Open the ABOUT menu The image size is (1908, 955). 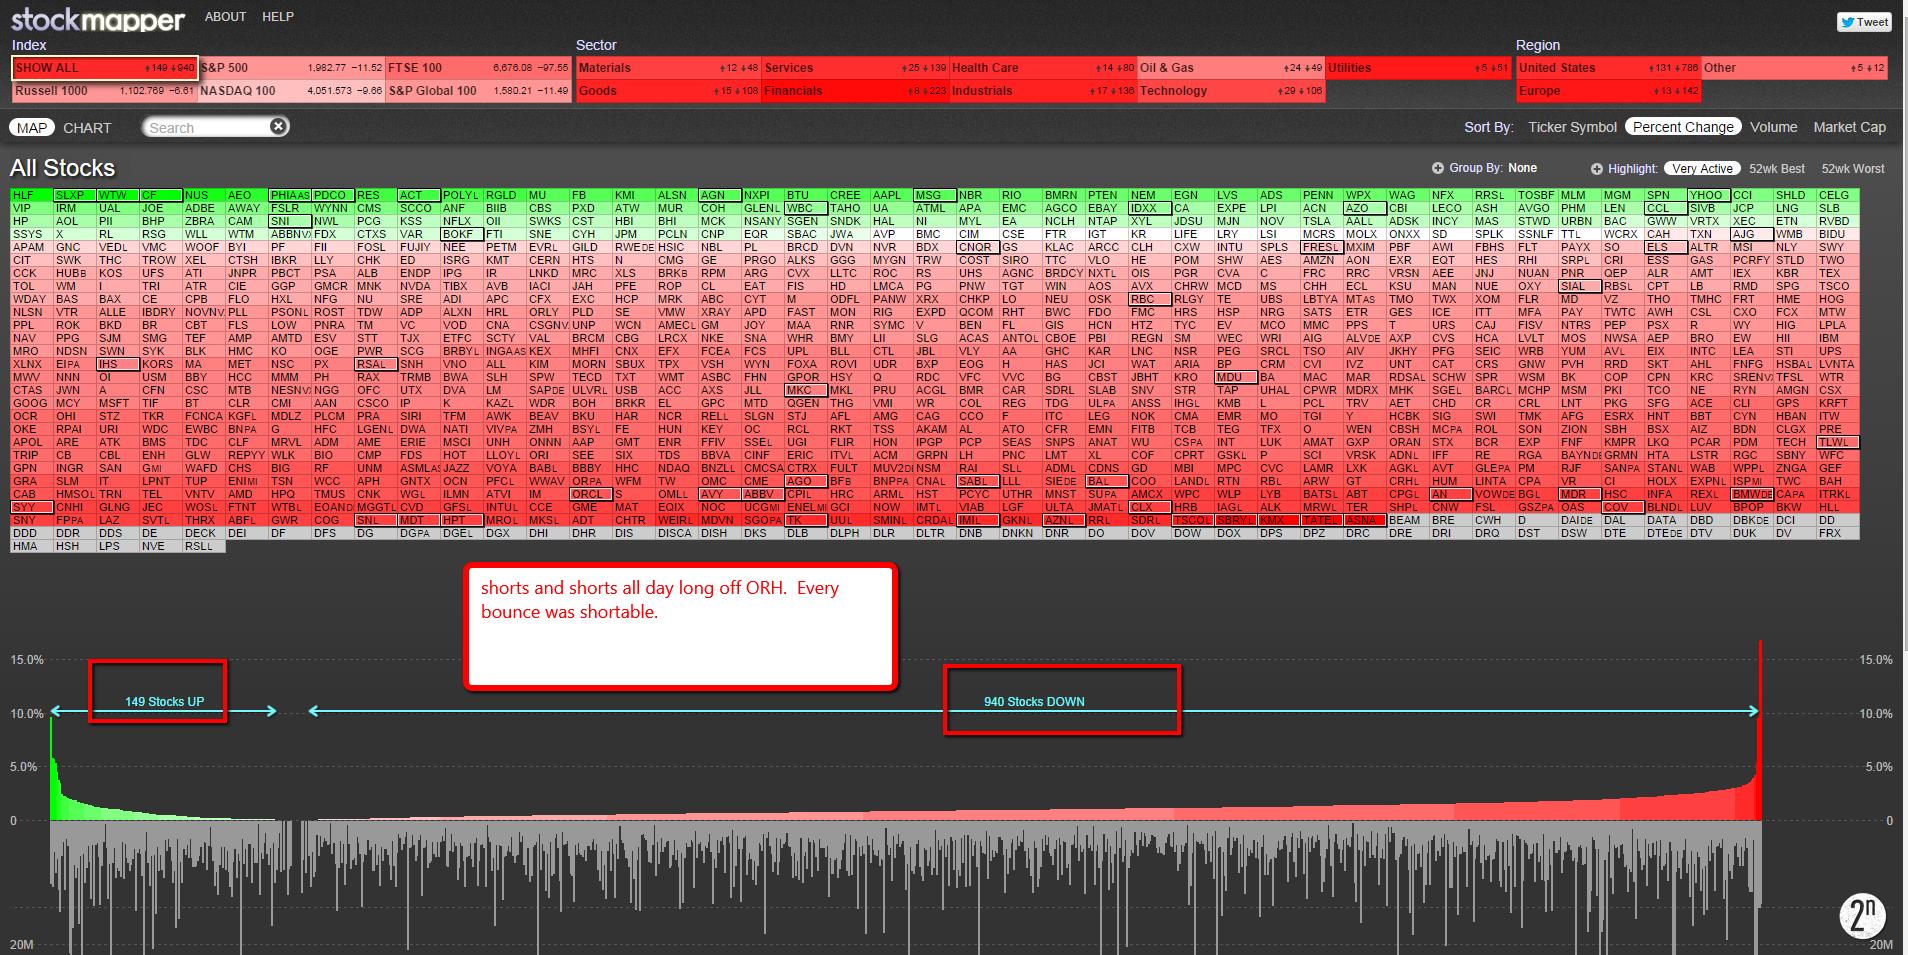click(x=225, y=17)
